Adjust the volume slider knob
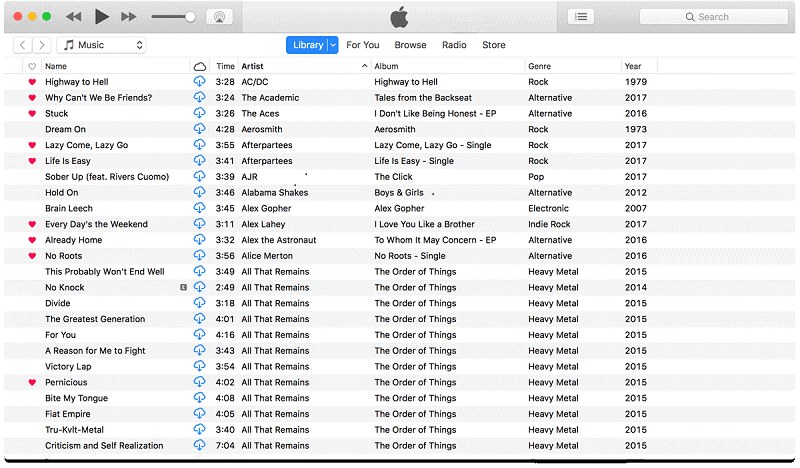This screenshot has width=800, height=468. [190, 17]
